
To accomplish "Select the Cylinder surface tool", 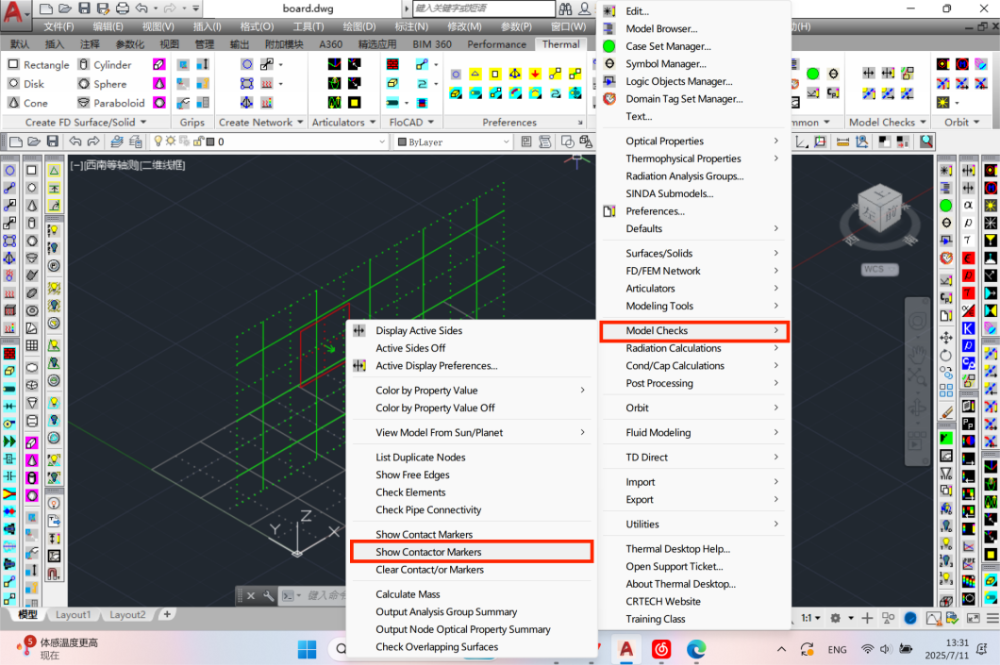I will 105,64.
